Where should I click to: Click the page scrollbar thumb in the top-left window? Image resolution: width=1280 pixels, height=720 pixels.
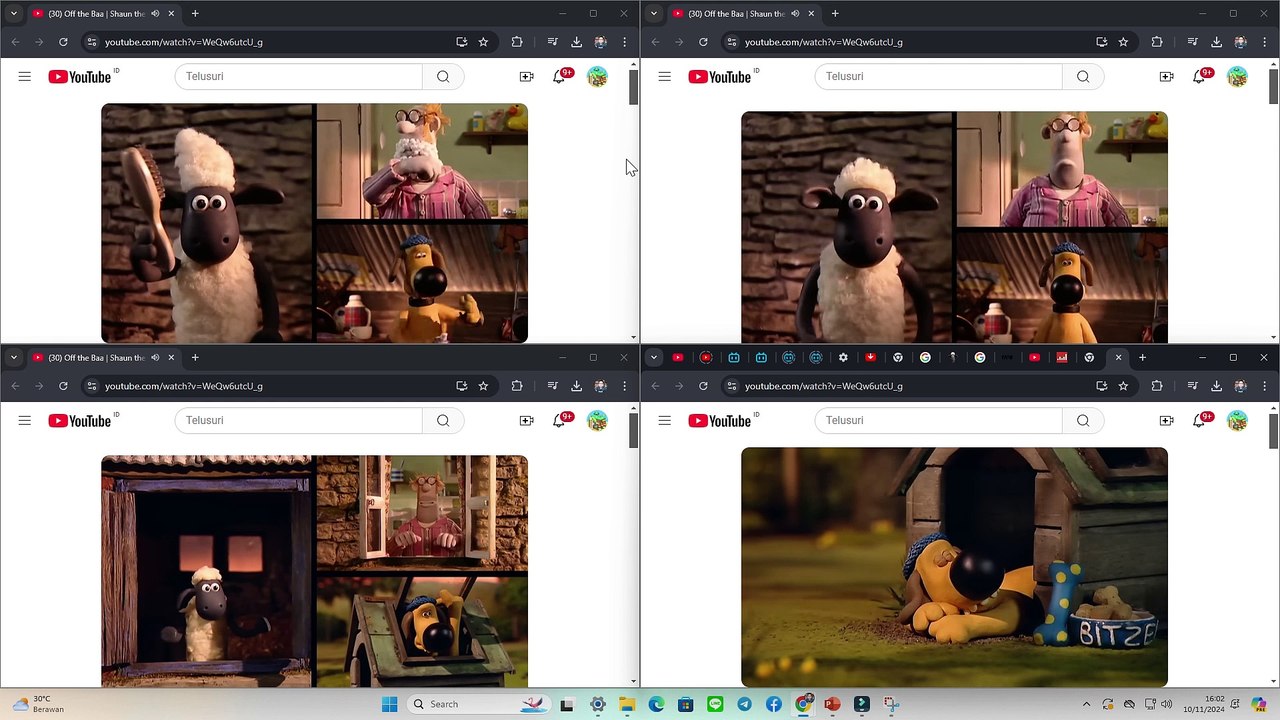tap(633, 88)
